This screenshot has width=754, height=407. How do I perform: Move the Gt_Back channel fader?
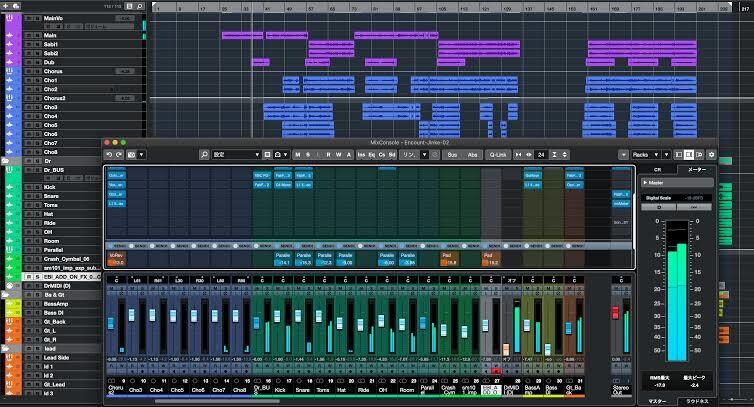point(568,328)
